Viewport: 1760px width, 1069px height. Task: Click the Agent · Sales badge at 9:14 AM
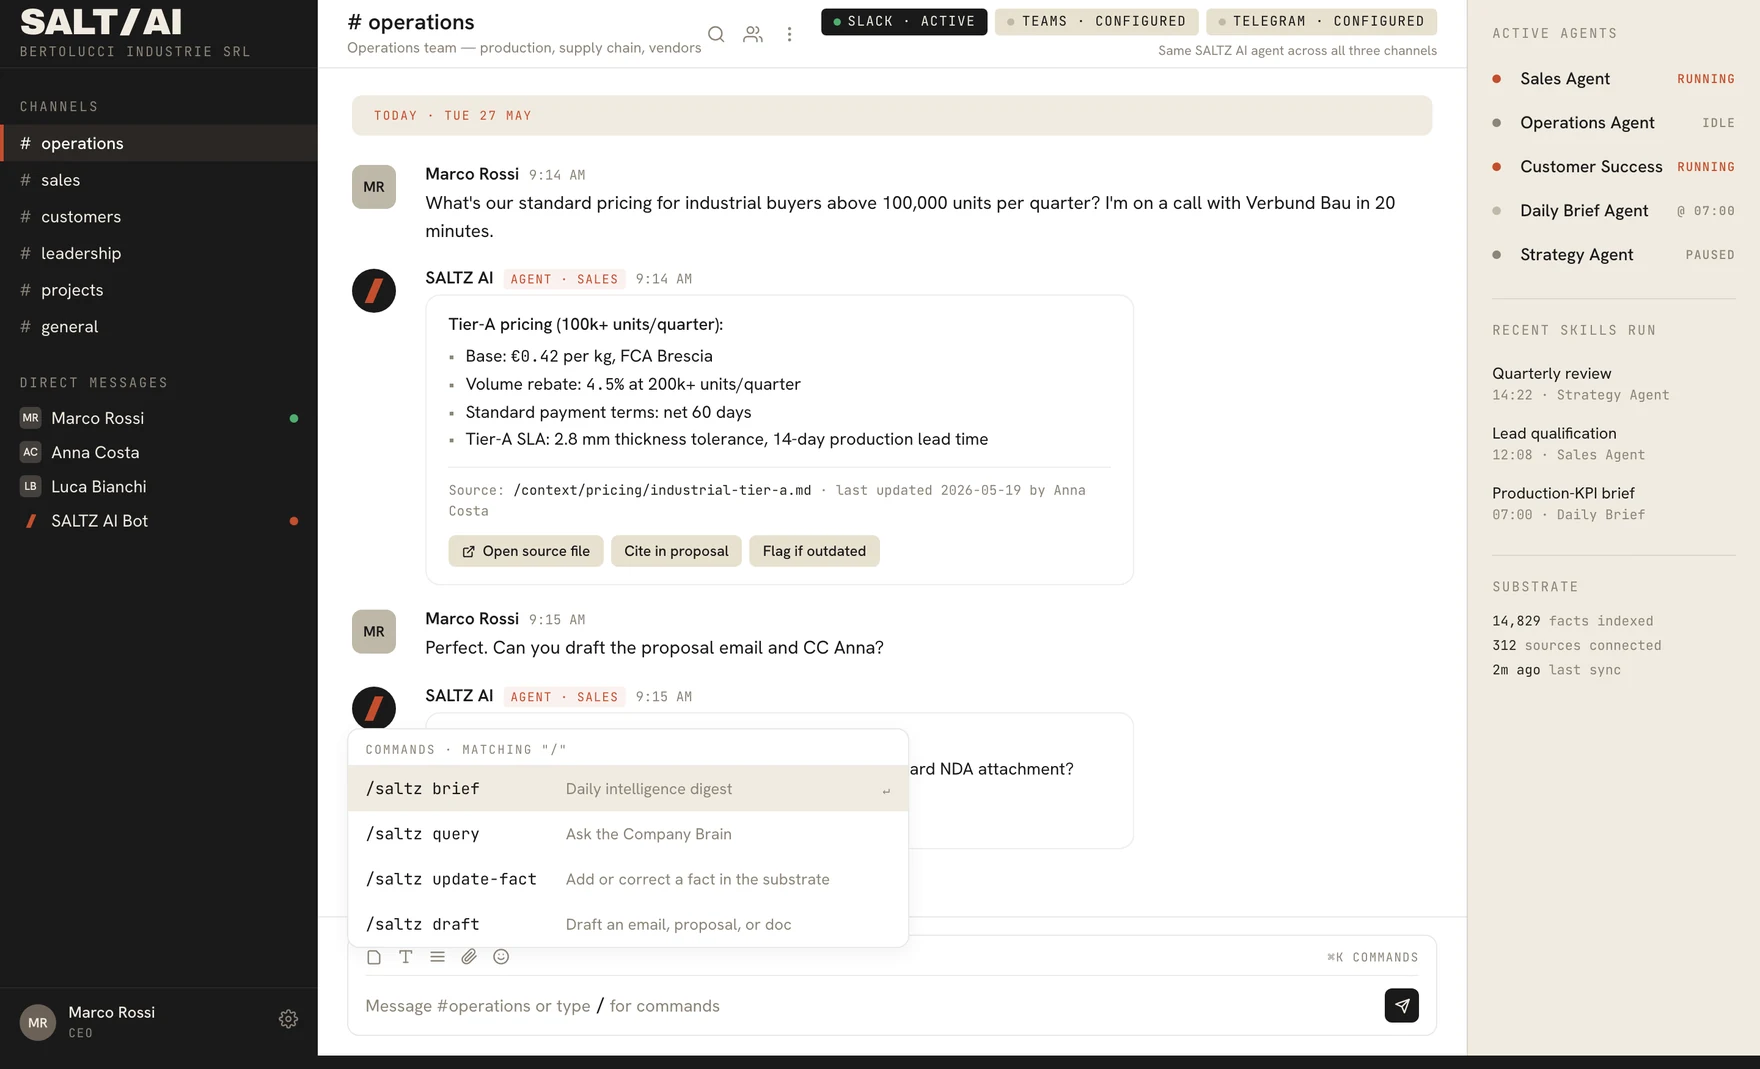pos(564,279)
